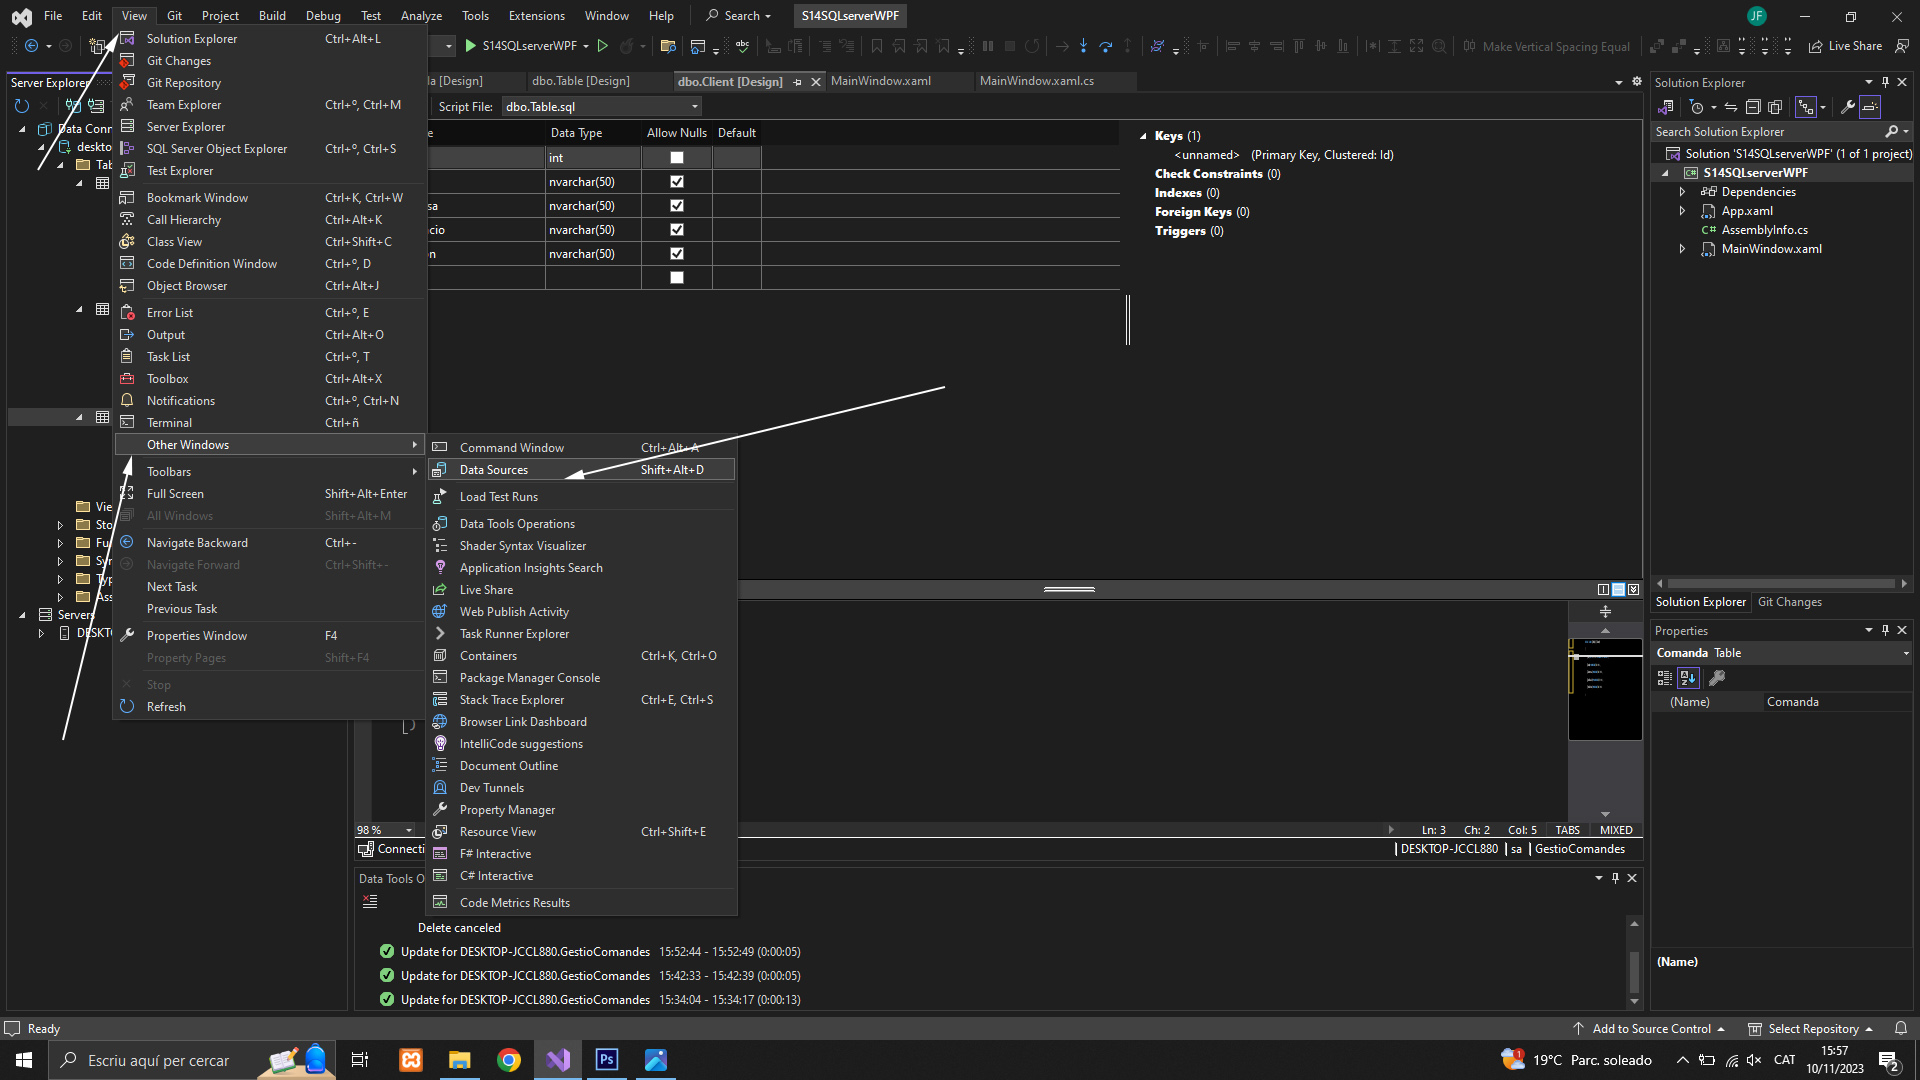Click the Solution Explorer wrench properties icon
Screen dimensions: 1920x1080
tap(1848, 107)
